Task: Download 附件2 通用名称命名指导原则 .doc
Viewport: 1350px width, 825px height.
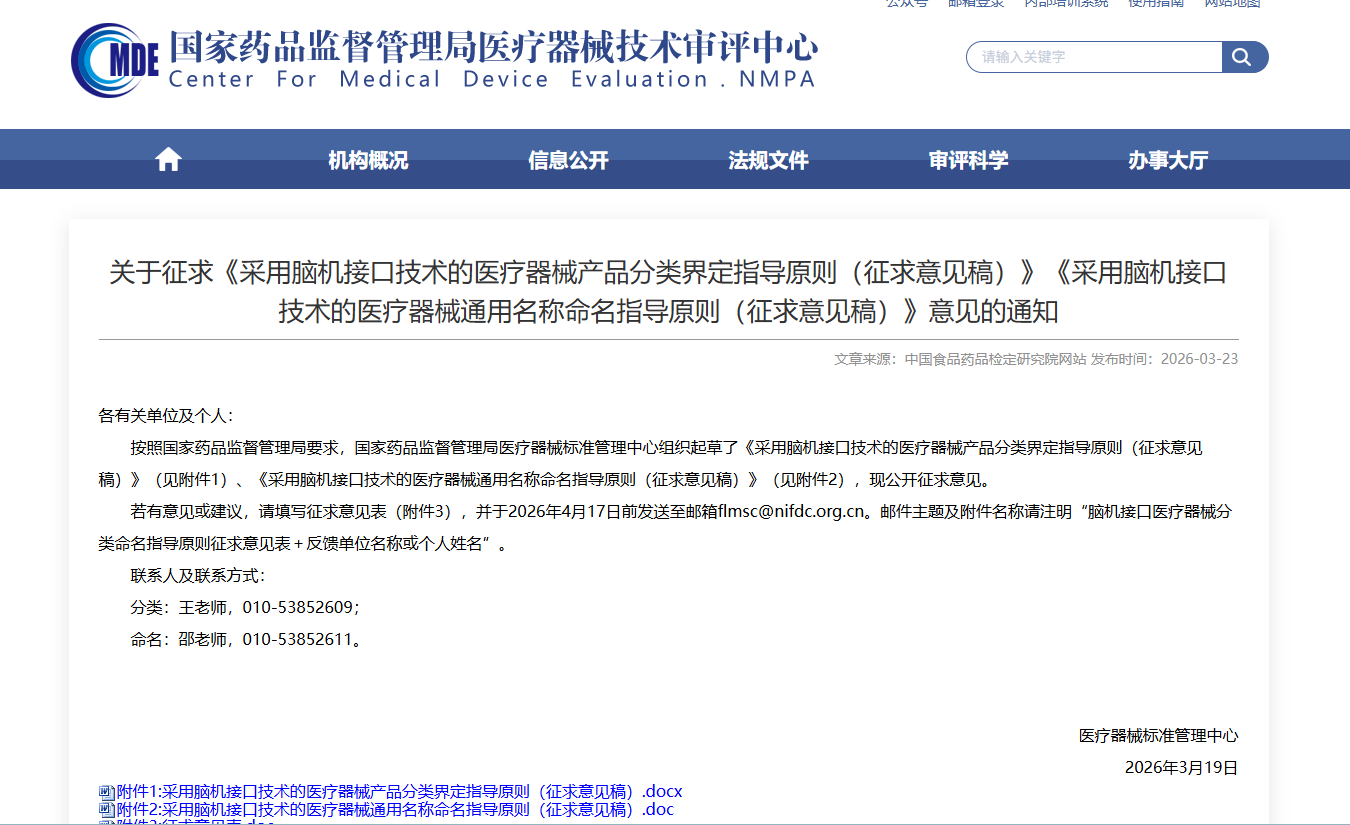Action: point(395,810)
